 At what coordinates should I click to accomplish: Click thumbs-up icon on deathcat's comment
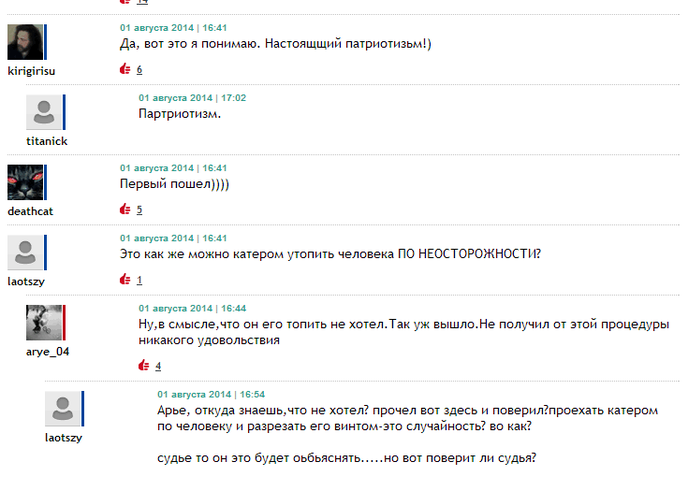coord(125,209)
